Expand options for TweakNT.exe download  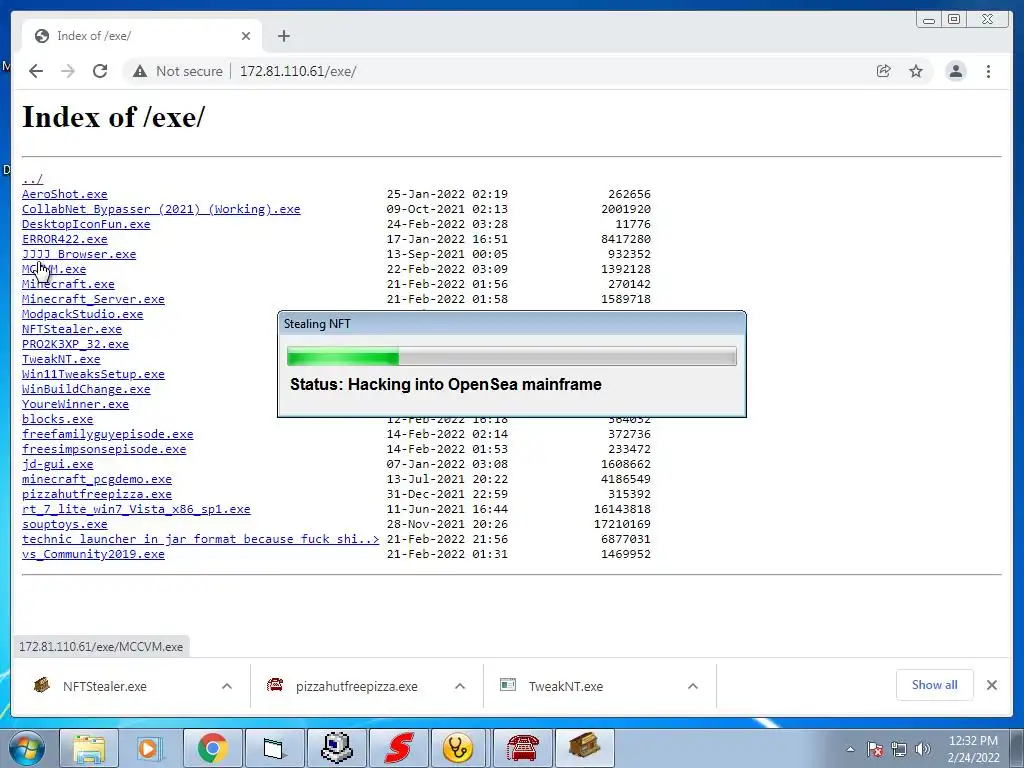[693, 686]
